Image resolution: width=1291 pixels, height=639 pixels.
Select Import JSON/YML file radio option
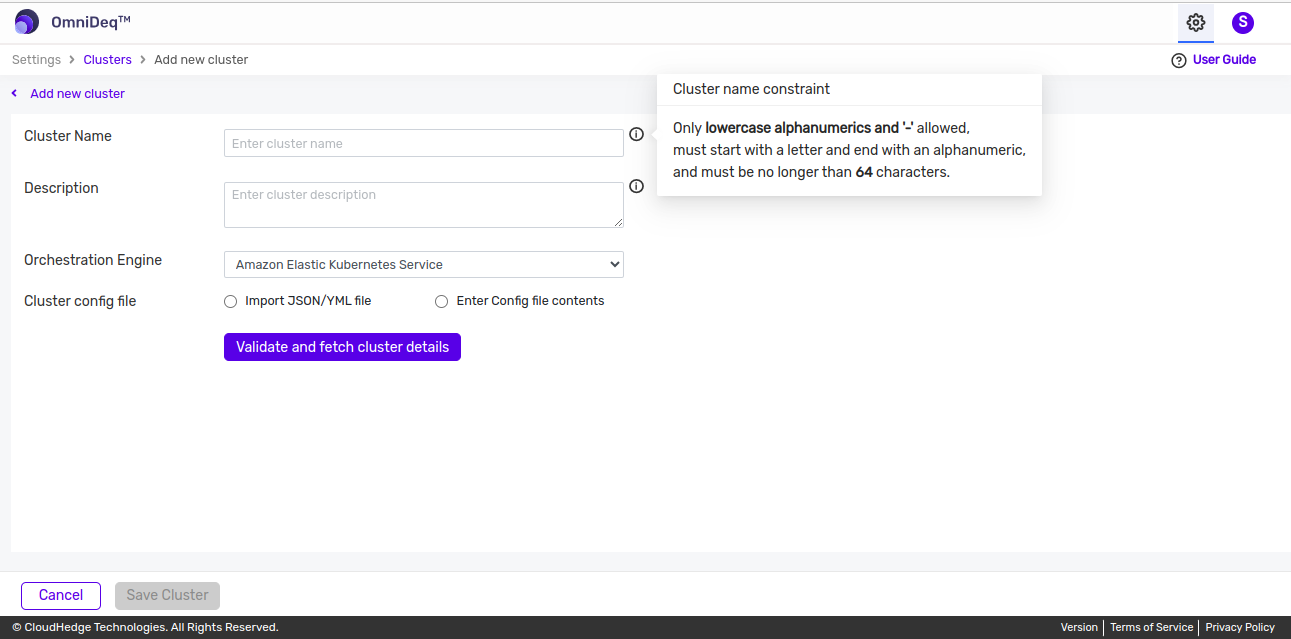coord(231,301)
